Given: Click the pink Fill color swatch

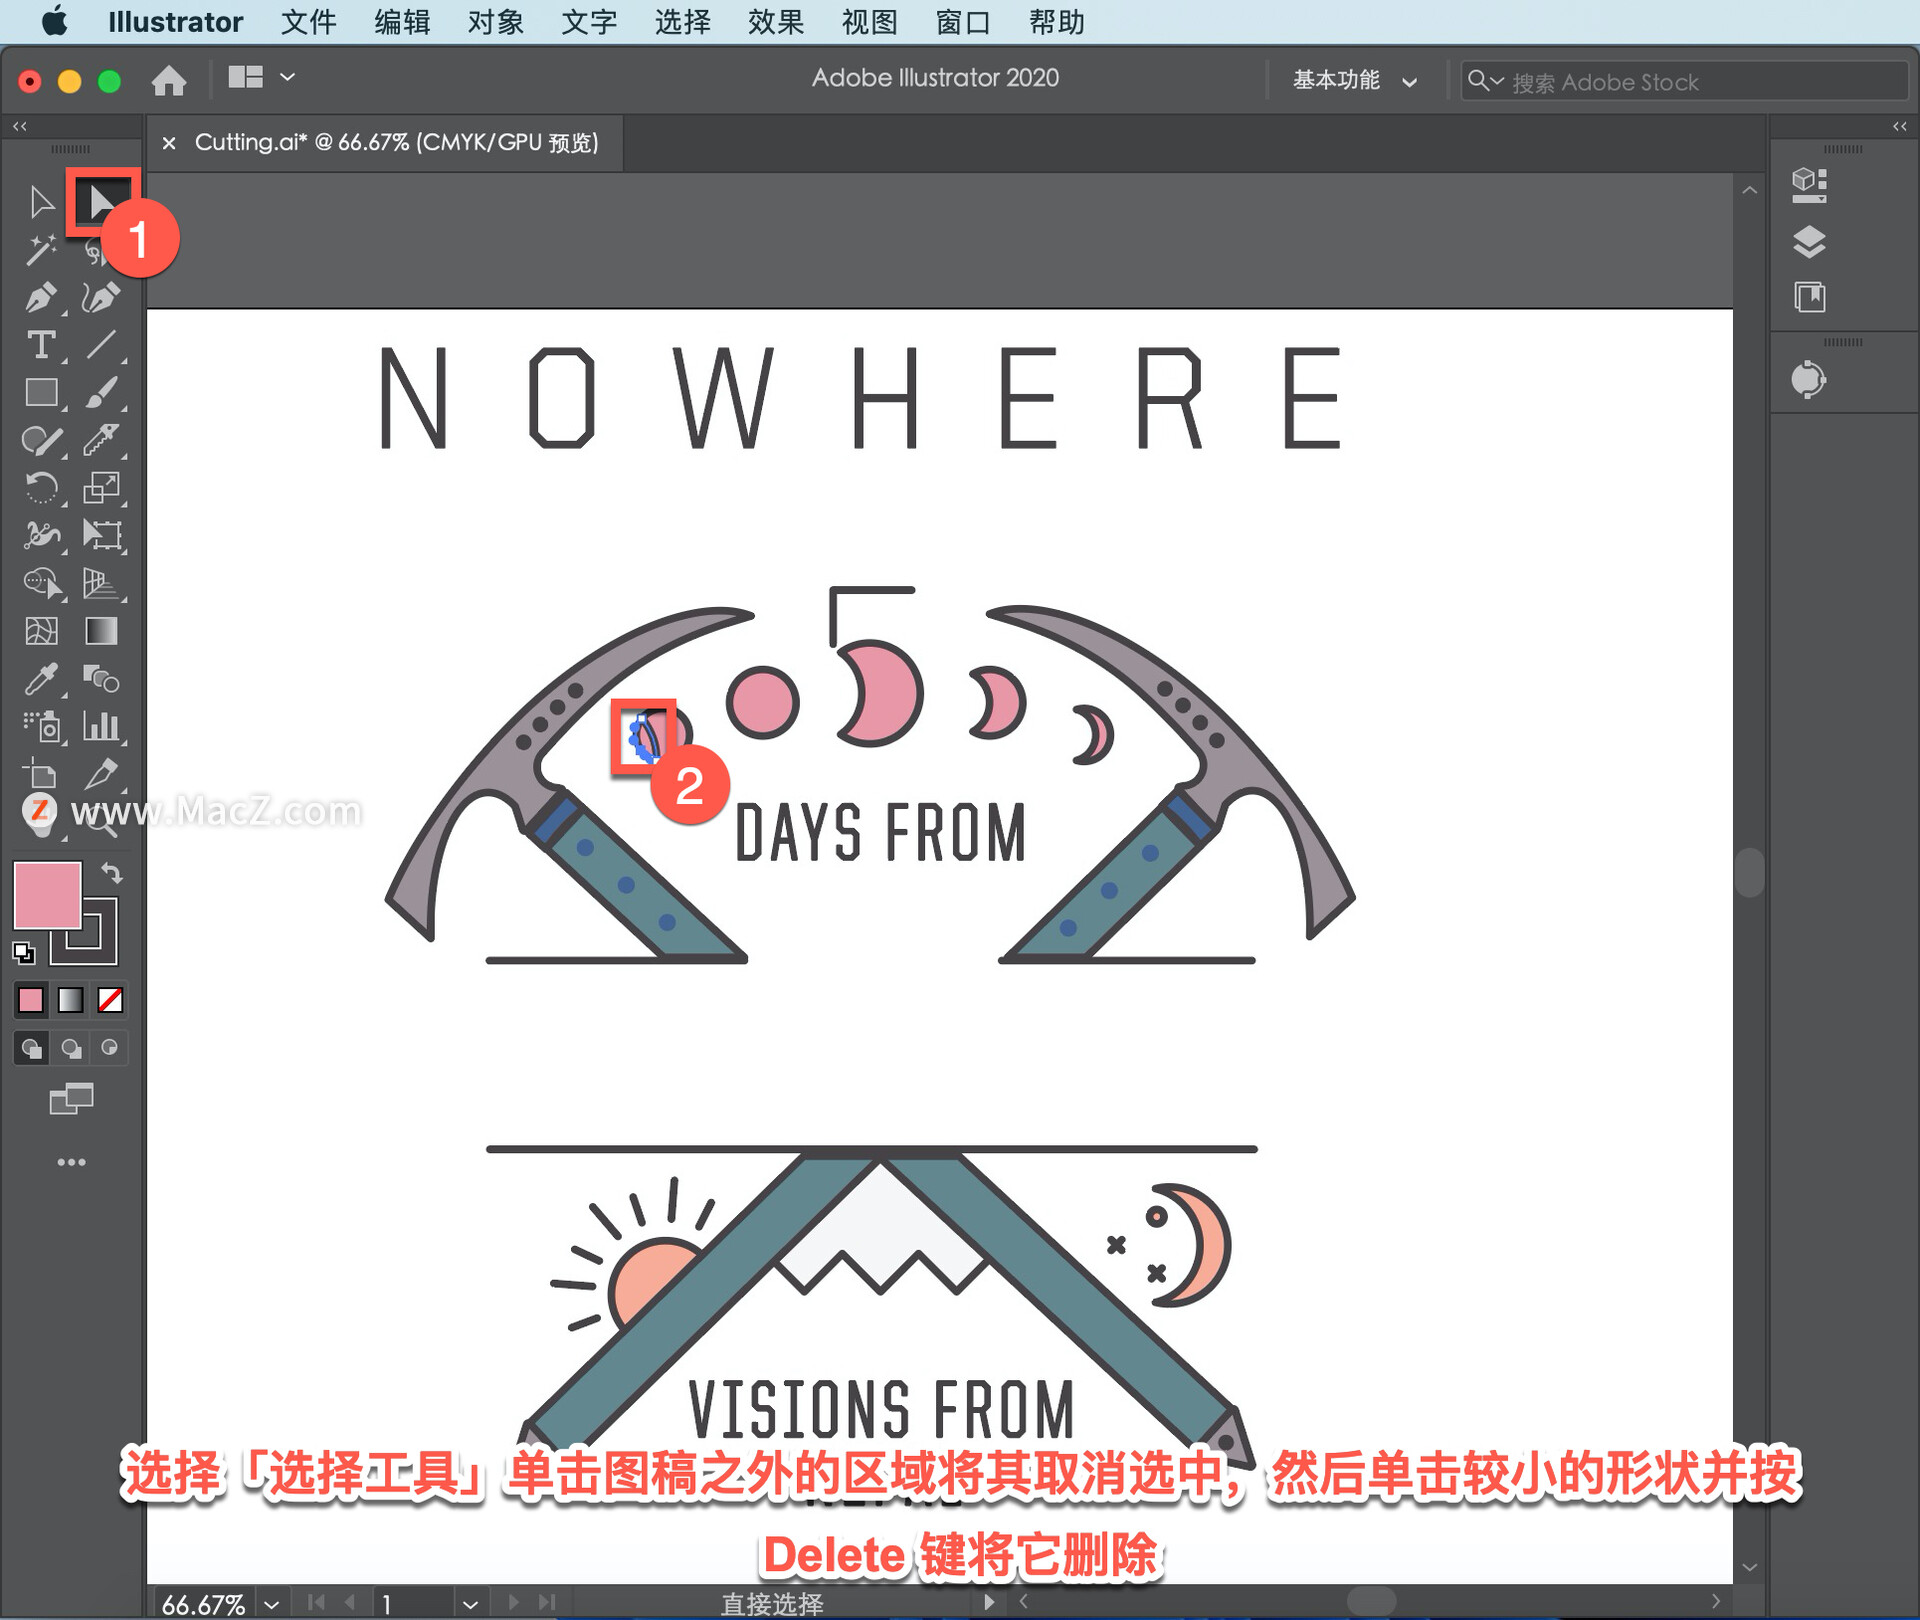Looking at the screenshot, I should (x=46, y=895).
